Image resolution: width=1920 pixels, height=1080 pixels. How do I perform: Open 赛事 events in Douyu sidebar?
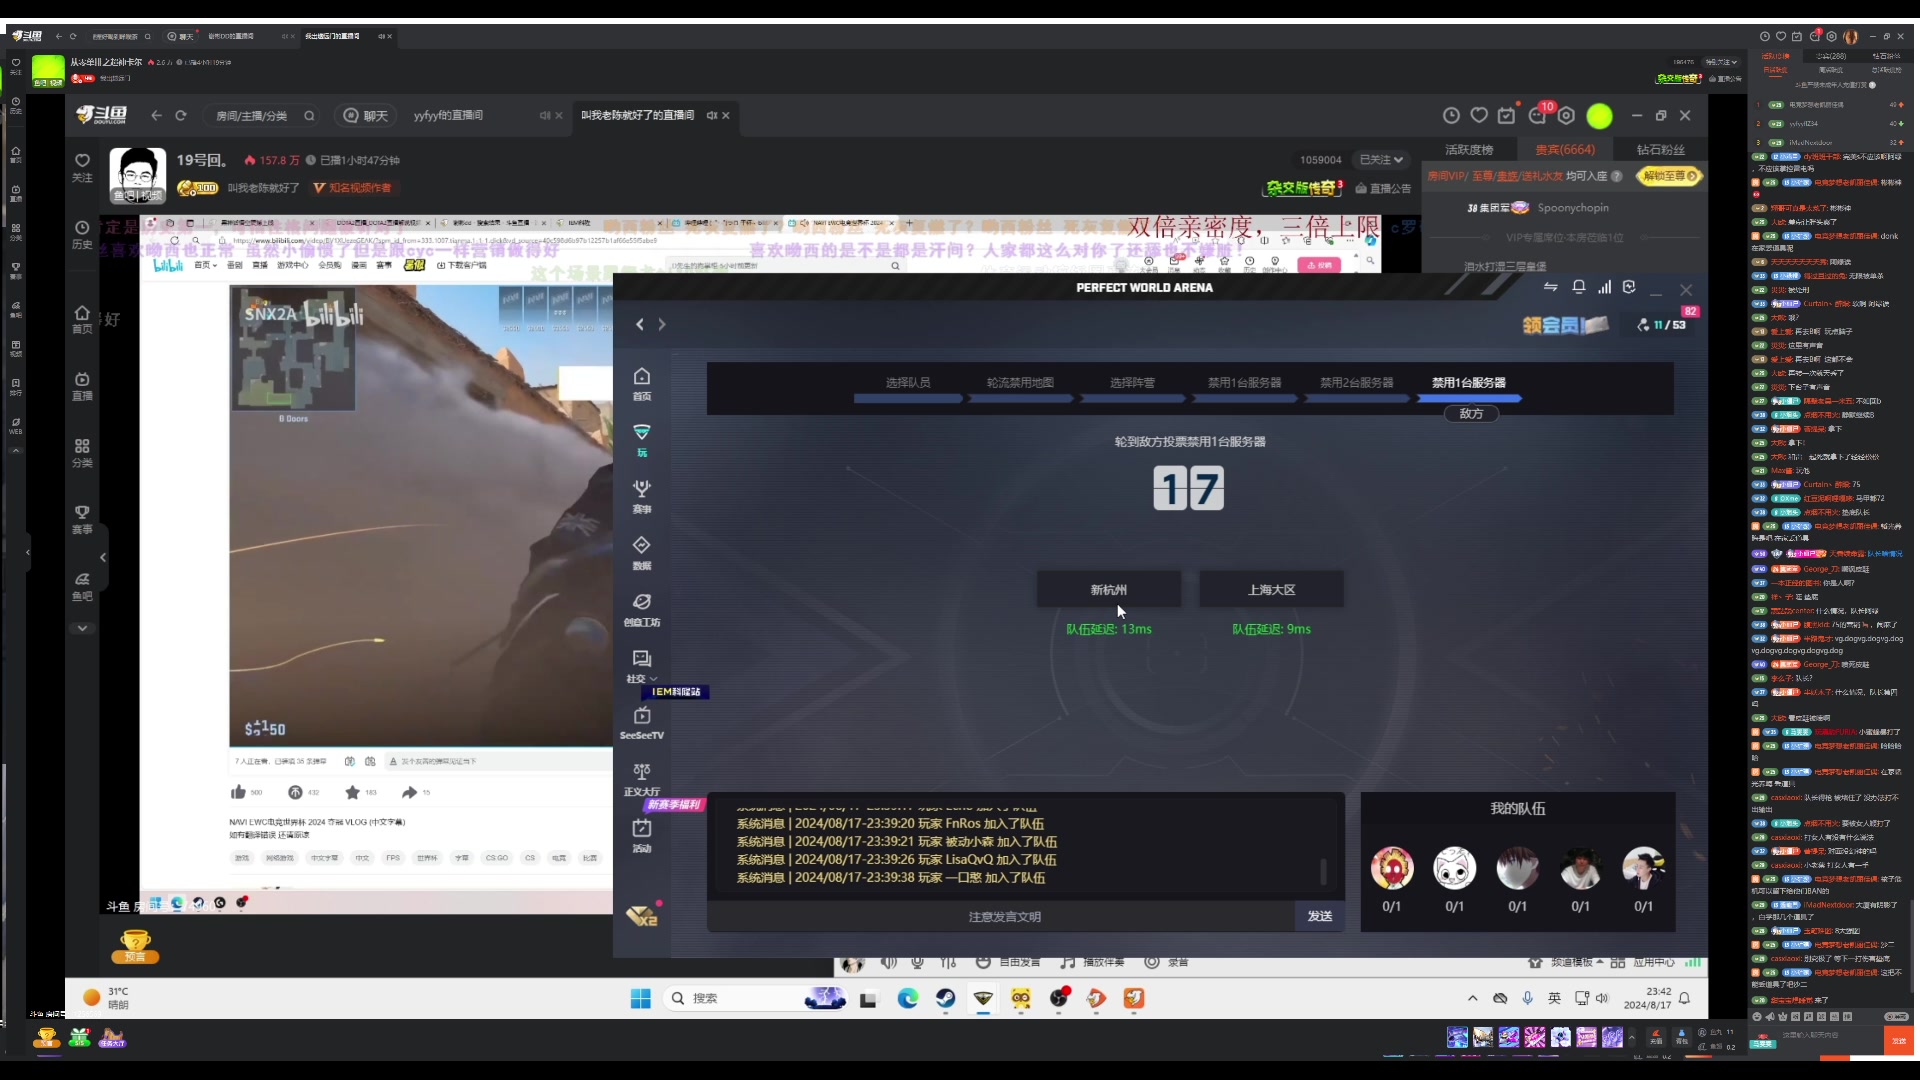coord(82,520)
